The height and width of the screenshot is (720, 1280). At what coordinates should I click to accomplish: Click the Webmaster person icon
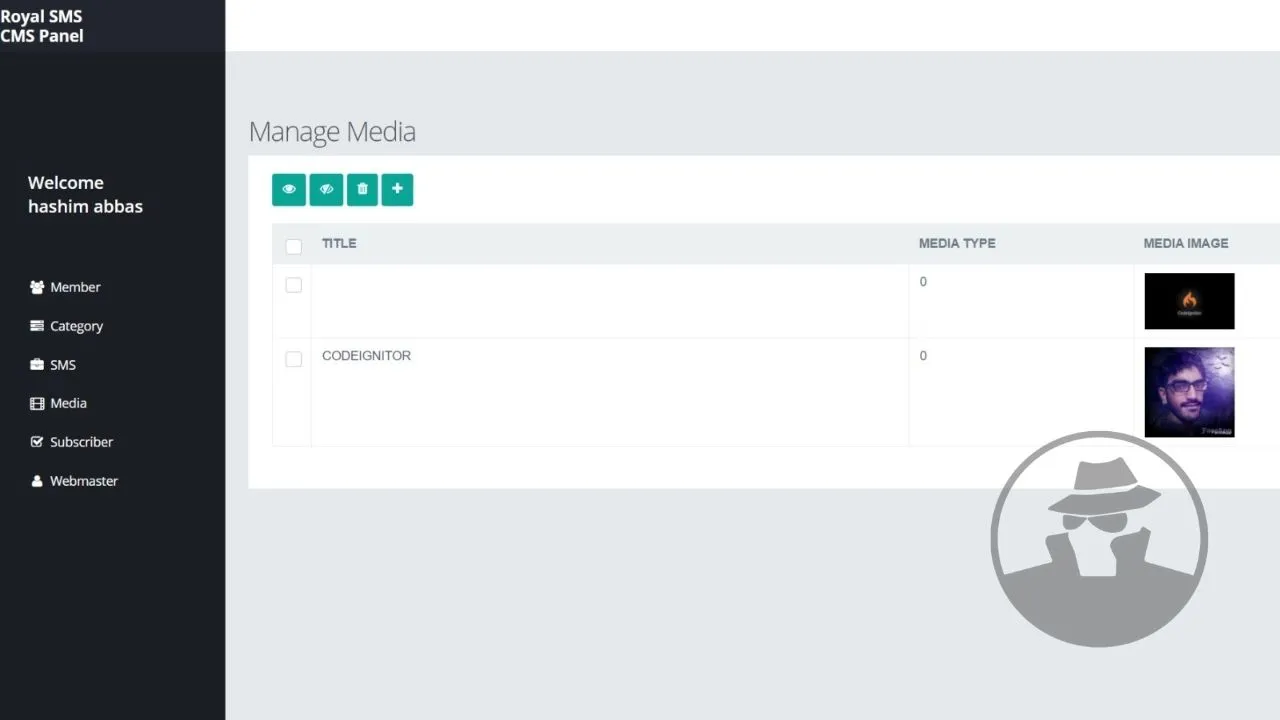click(37, 481)
